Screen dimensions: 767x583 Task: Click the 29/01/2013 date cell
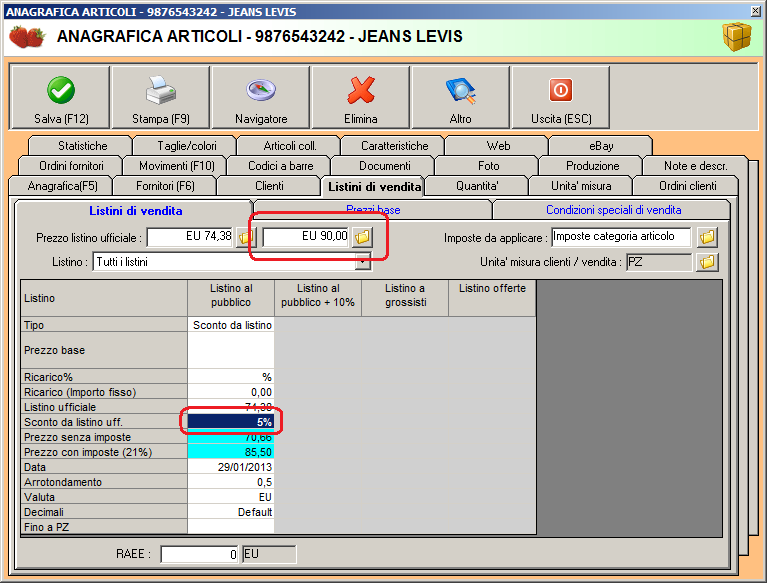point(231,467)
